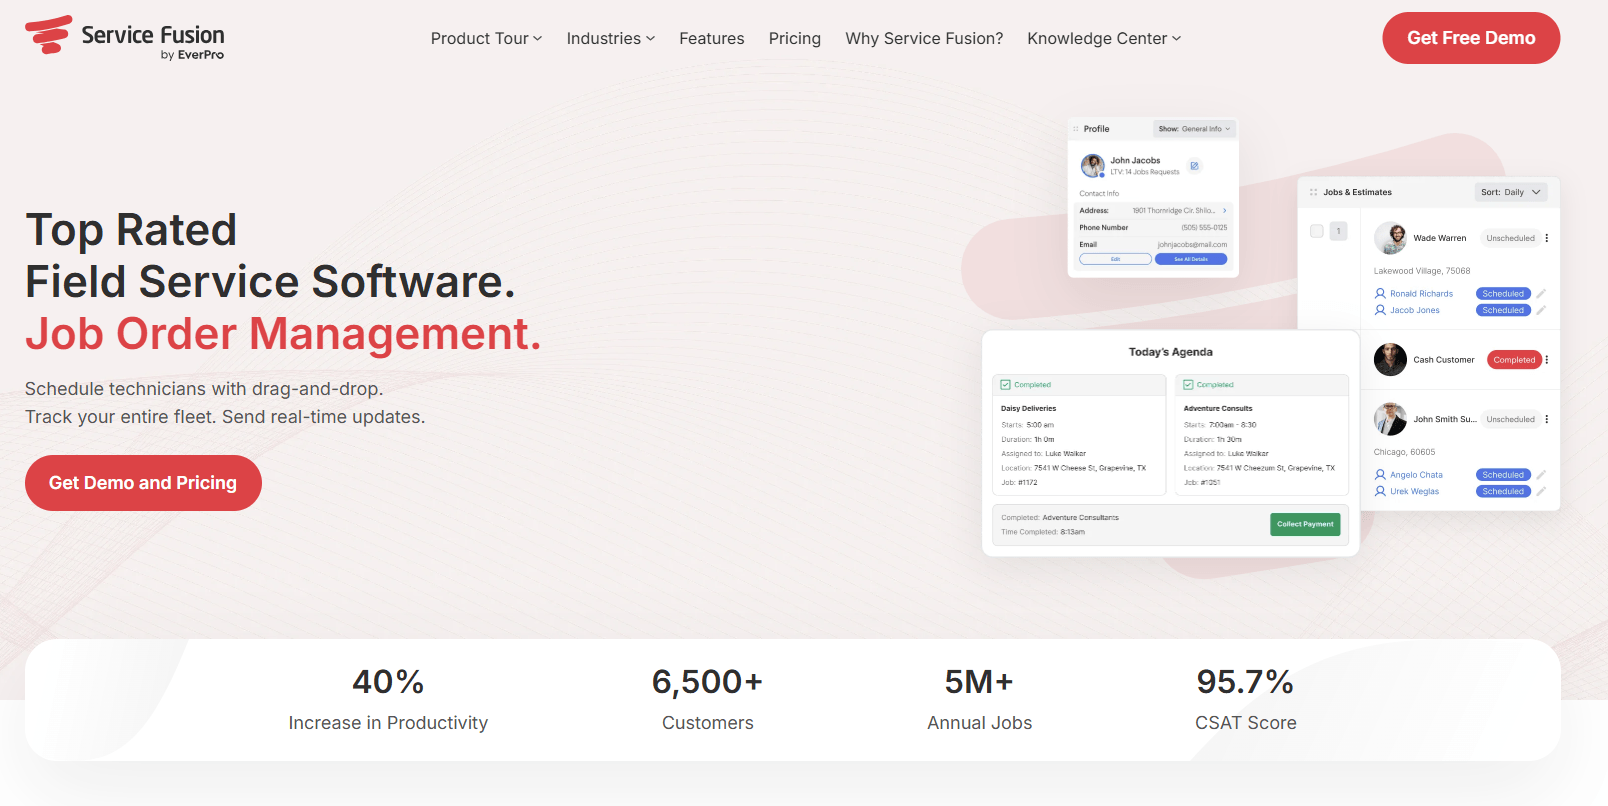
Task: Open the Sort: Daily dropdown
Action: (1511, 192)
